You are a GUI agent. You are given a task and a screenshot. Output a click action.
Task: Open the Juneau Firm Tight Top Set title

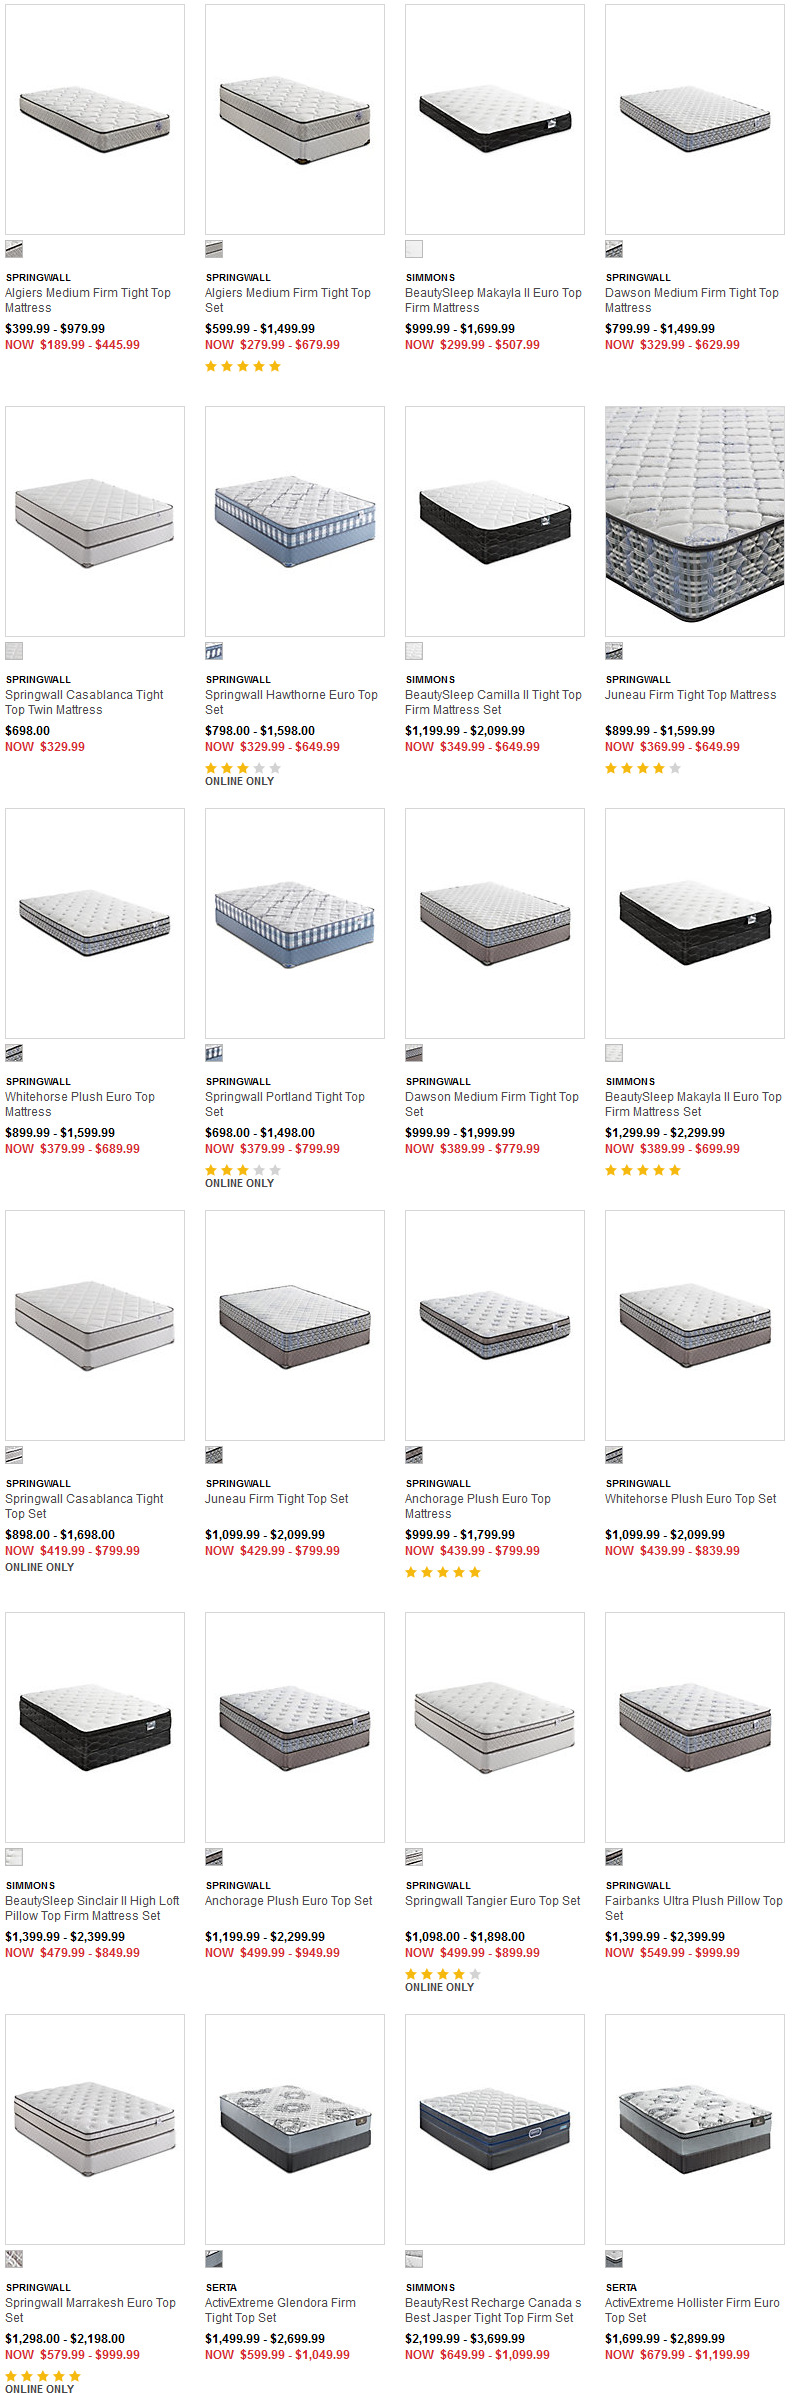[x=277, y=1498]
